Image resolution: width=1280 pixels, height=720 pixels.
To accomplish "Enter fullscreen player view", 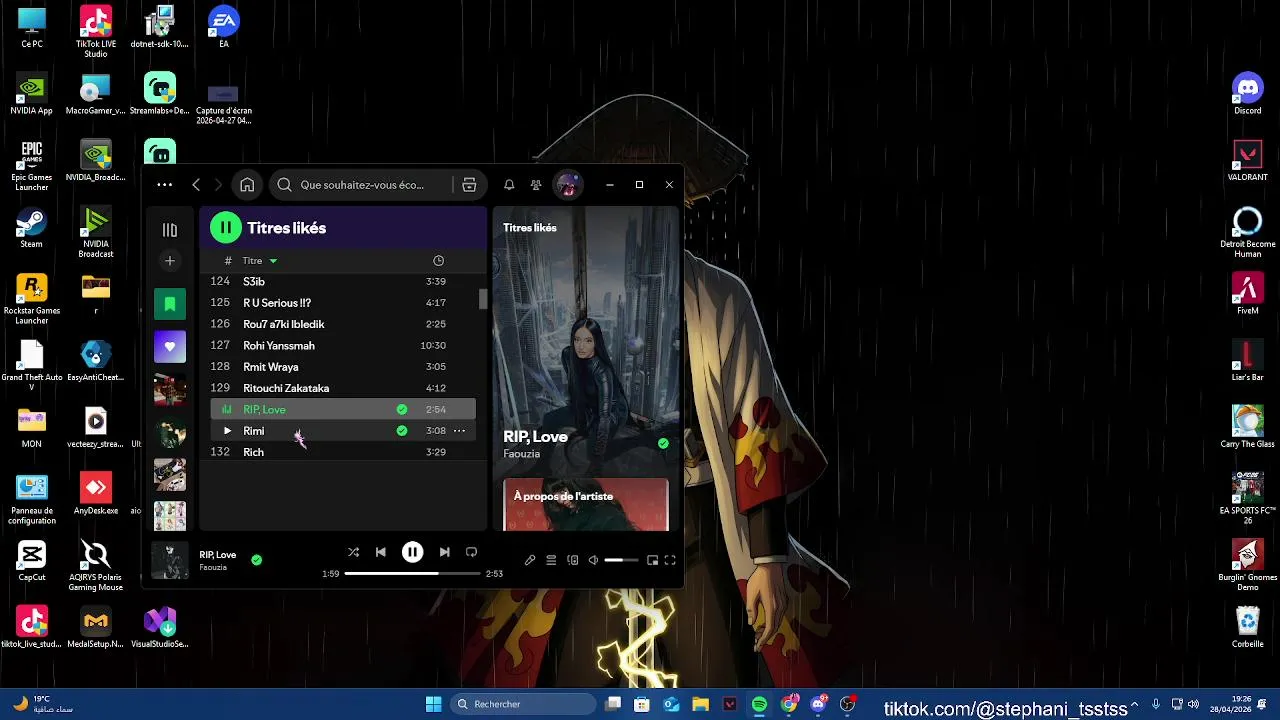I will (x=670, y=561).
